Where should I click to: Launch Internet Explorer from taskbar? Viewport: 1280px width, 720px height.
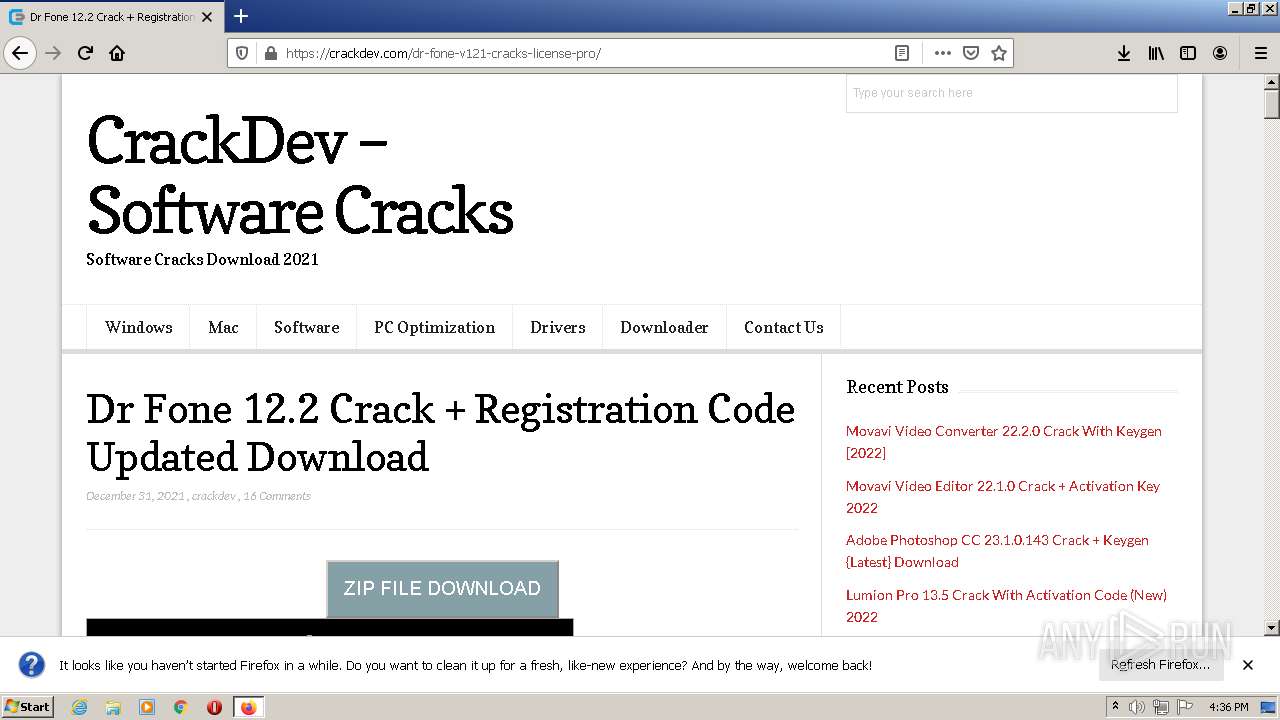[x=79, y=707]
